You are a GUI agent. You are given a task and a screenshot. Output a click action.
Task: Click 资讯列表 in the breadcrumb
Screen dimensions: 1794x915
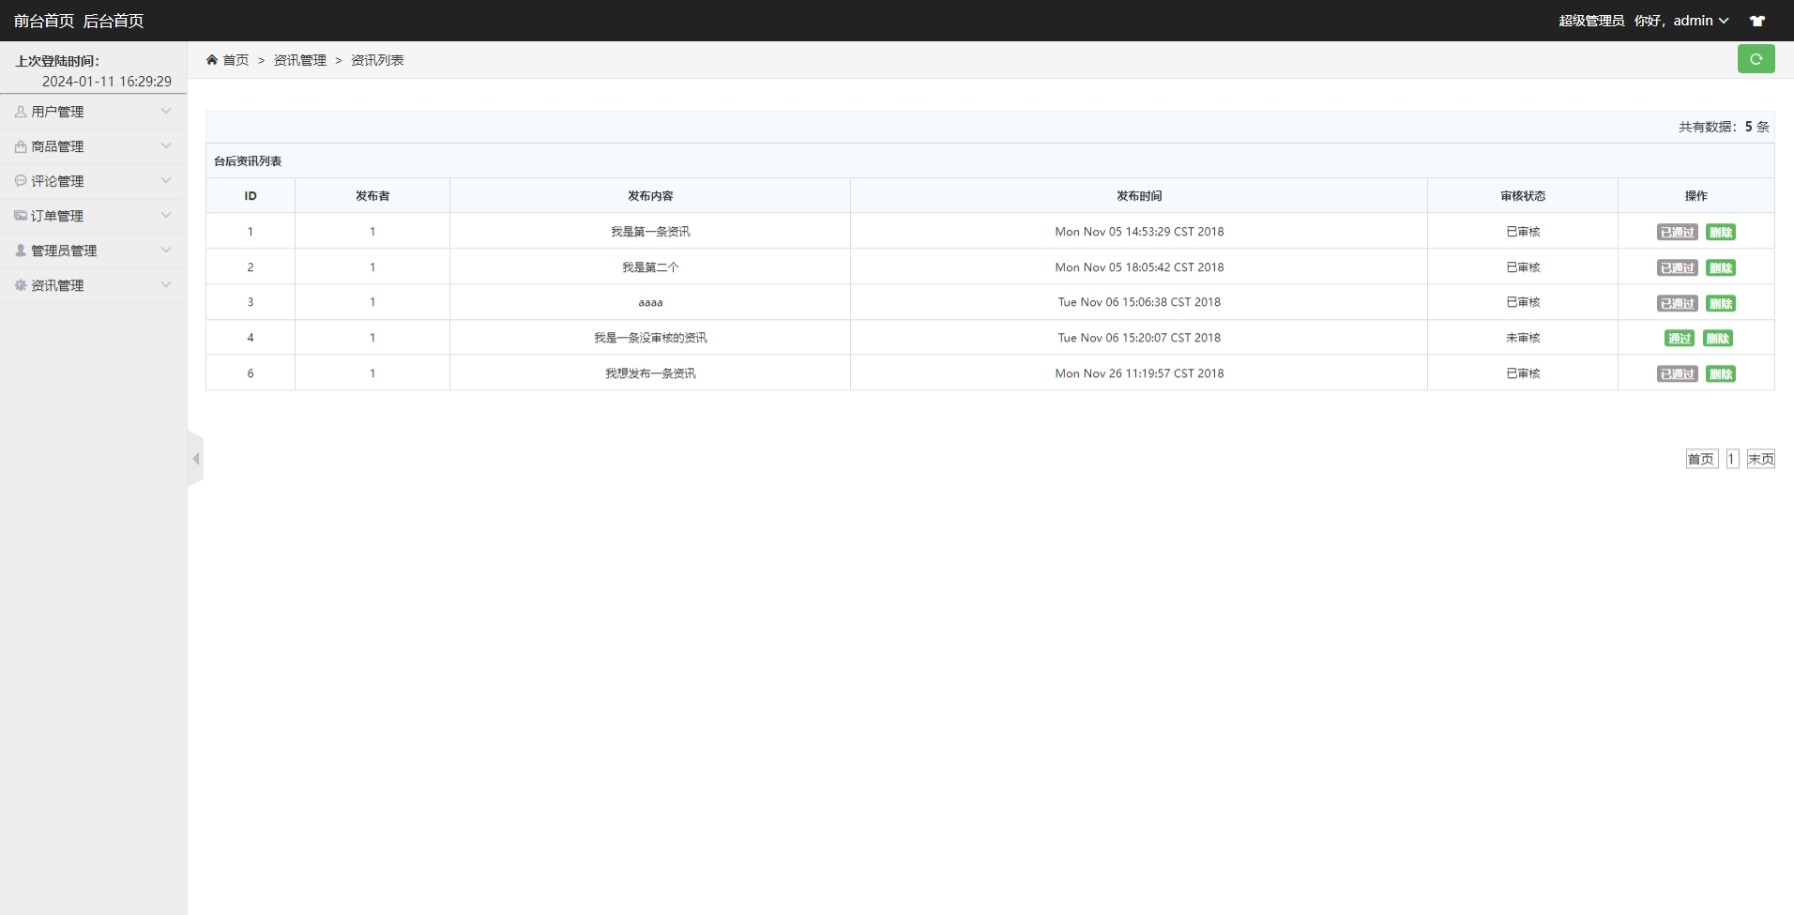pos(377,60)
